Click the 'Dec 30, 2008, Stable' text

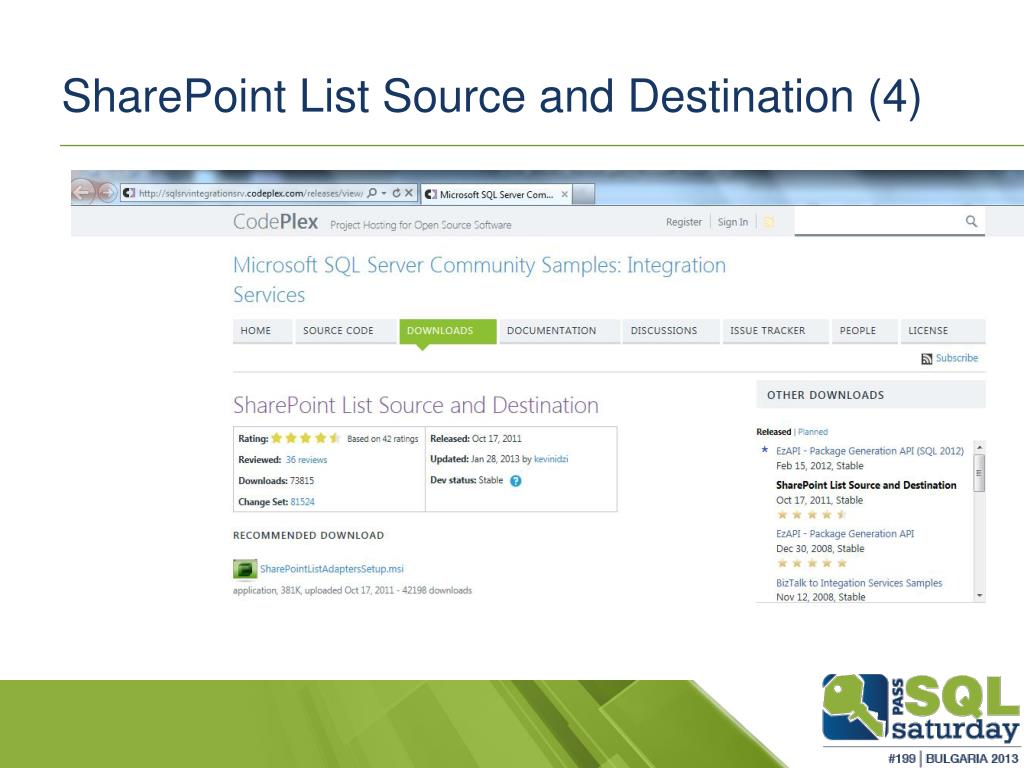tap(820, 549)
